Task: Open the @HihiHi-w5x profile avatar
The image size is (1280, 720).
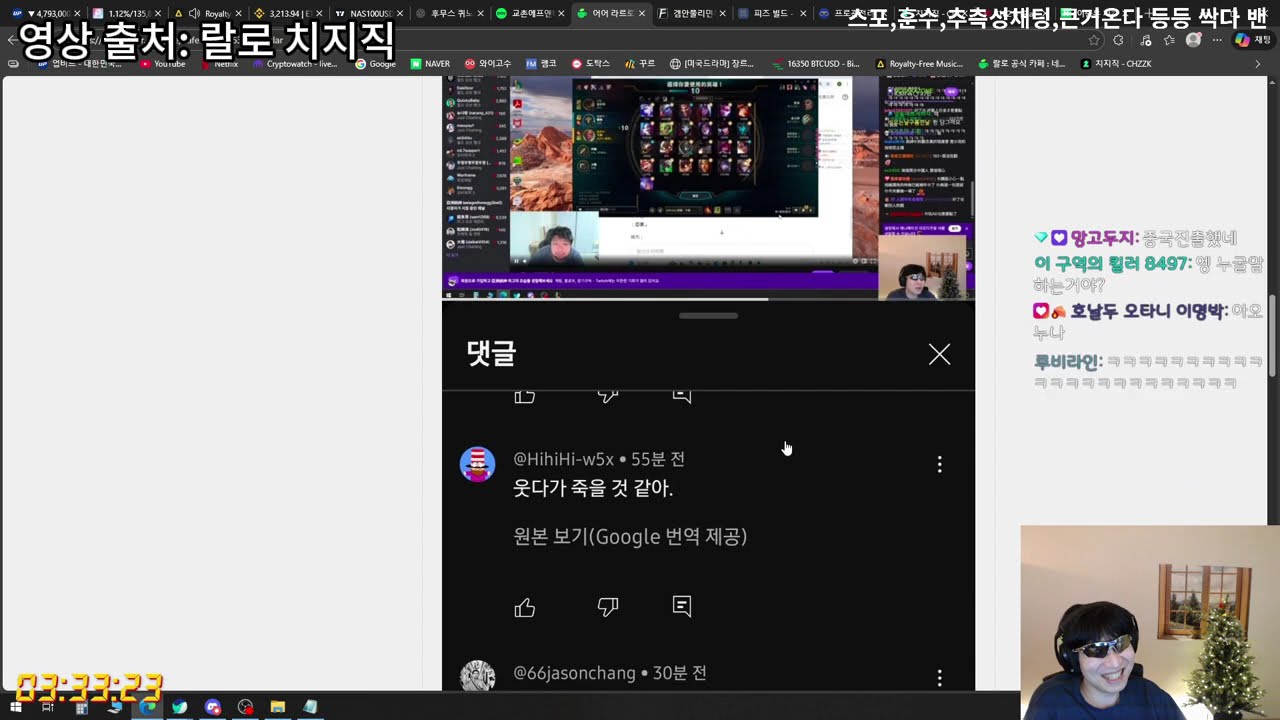Action: pos(477,464)
